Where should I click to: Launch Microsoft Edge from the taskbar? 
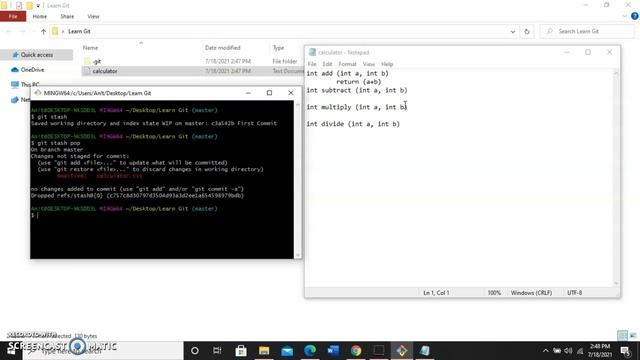[310, 351]
